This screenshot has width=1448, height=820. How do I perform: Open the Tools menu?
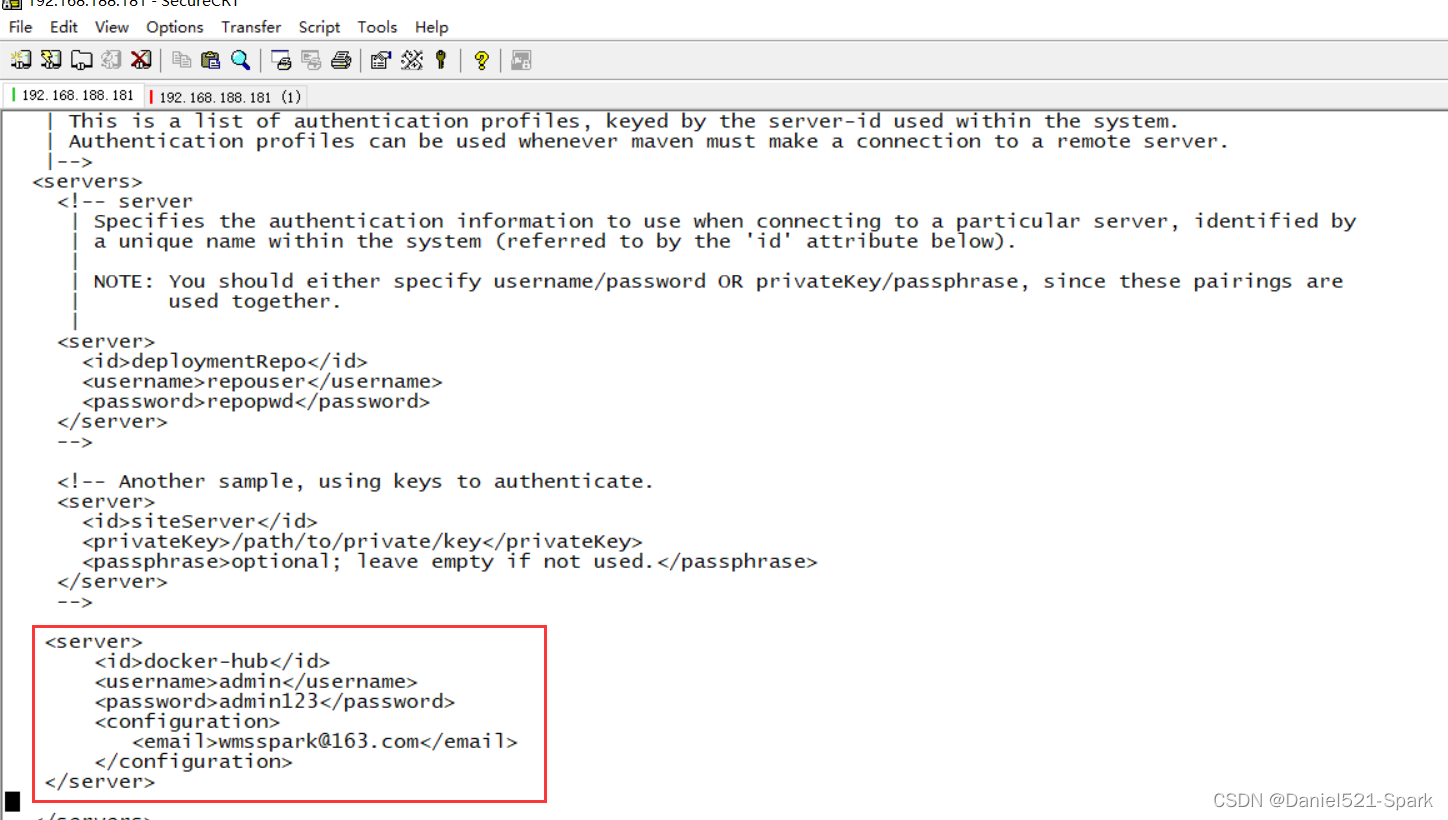377,27
